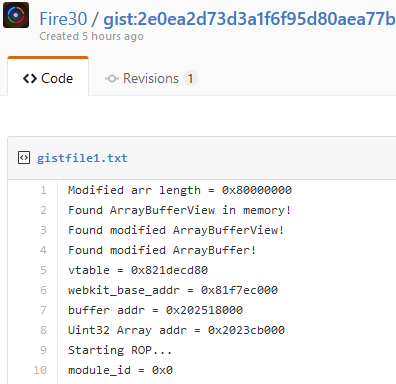This screenshot has height=384, width=396.
Task: Open the gist:2e0ea2d73d3a1f6f95d80aea77b link
Action: [249, 19]
